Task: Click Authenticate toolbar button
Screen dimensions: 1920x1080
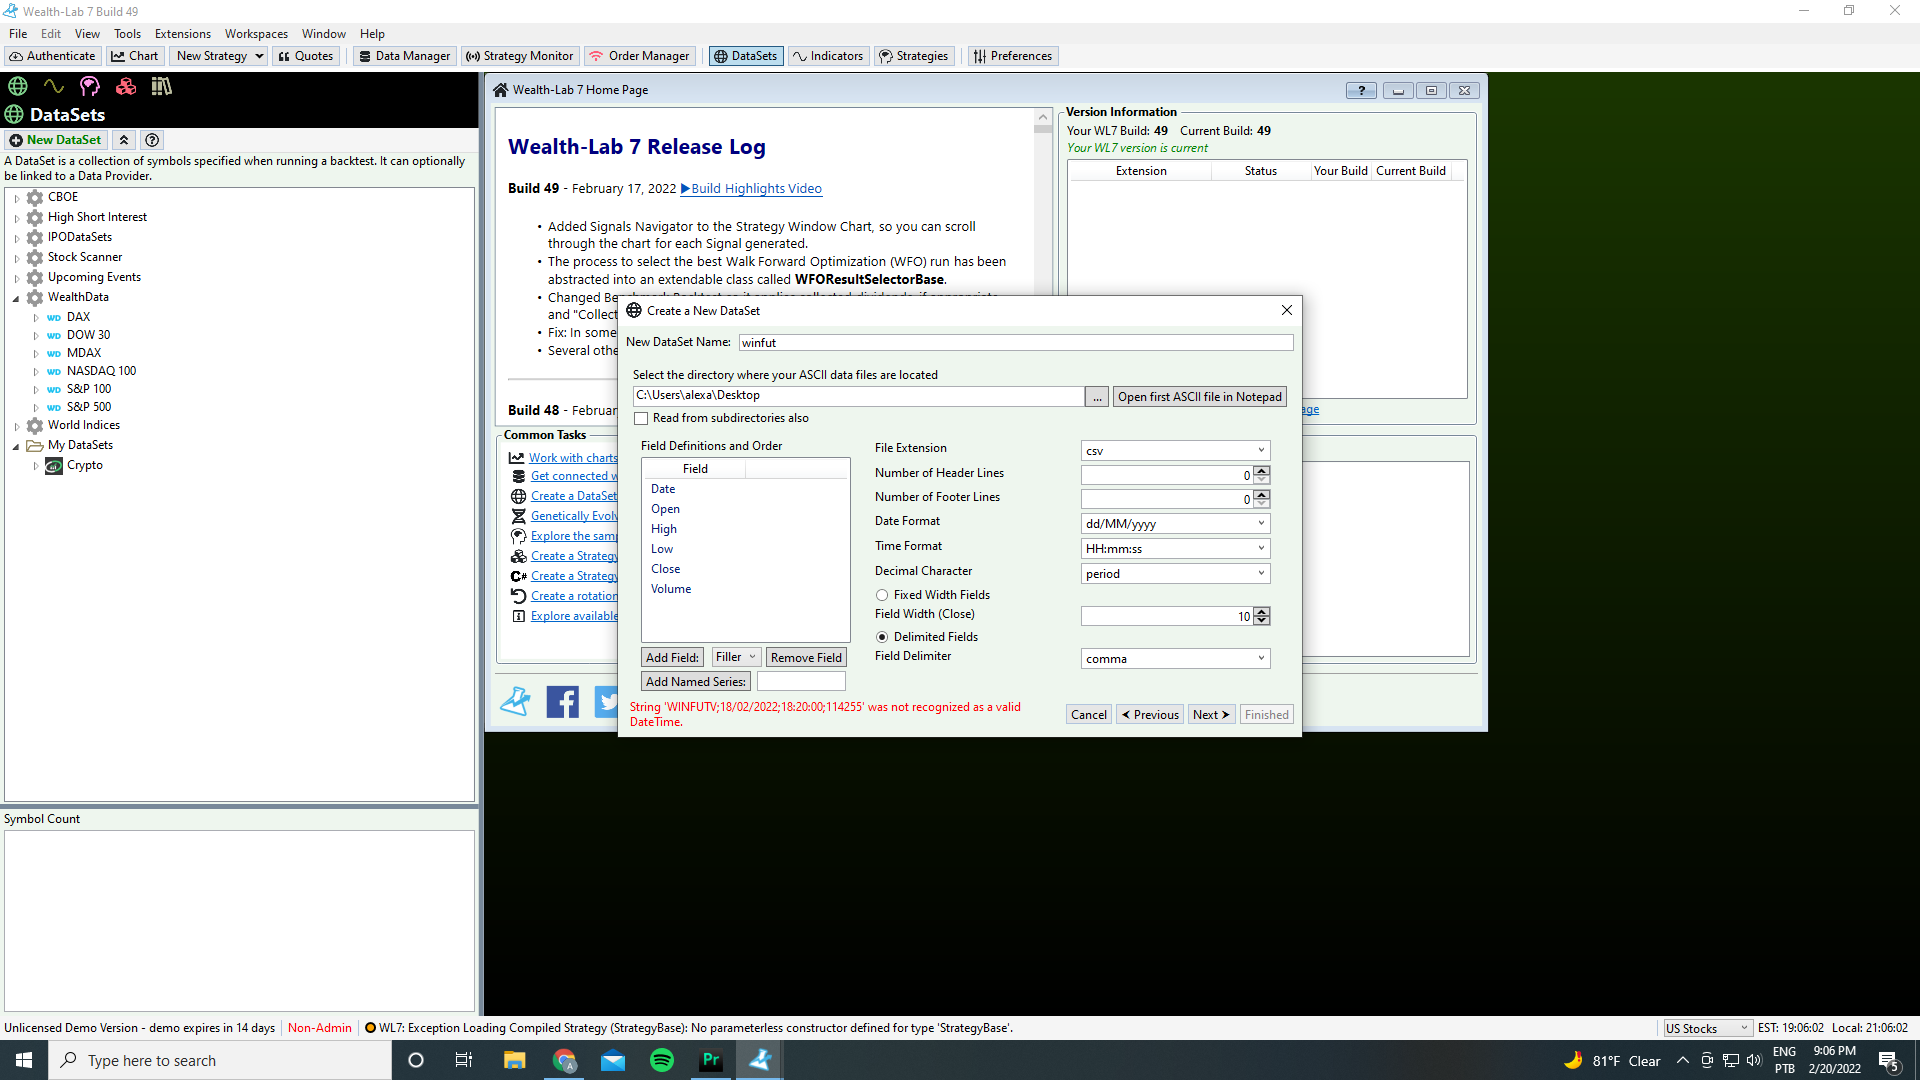Action: click(53, 56)
